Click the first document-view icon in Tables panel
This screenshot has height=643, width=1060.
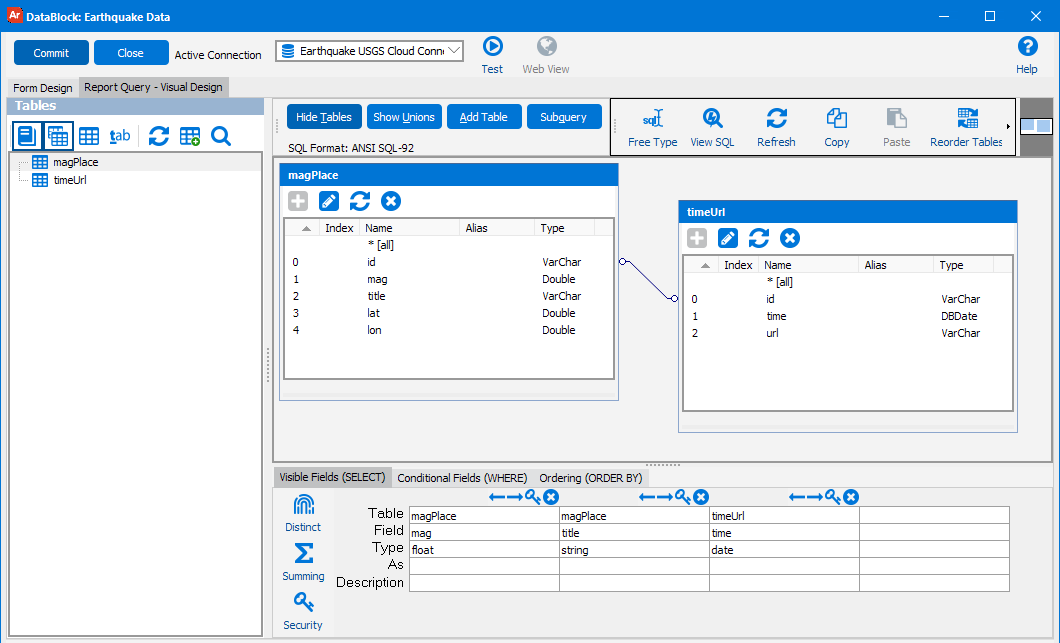pos(27,136)
